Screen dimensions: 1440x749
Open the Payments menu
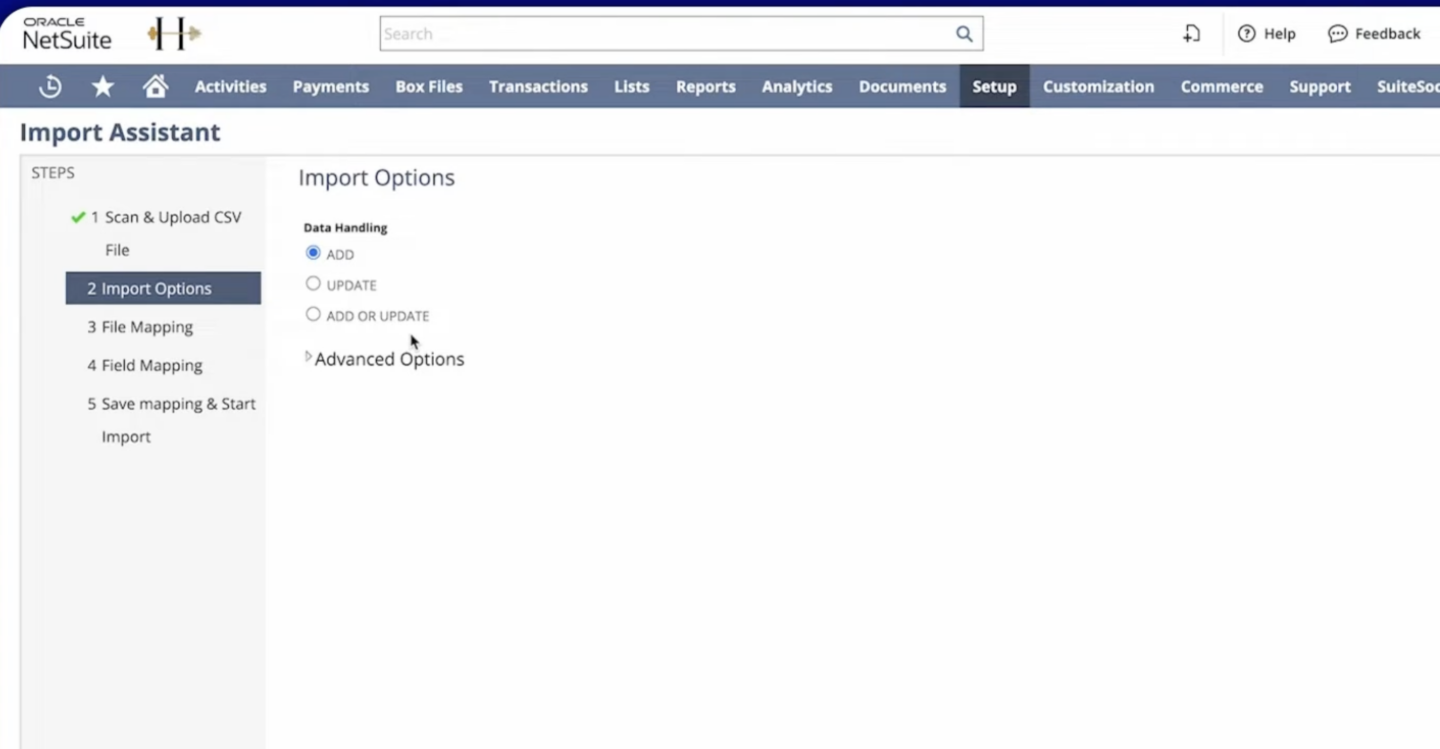(331, 87)
